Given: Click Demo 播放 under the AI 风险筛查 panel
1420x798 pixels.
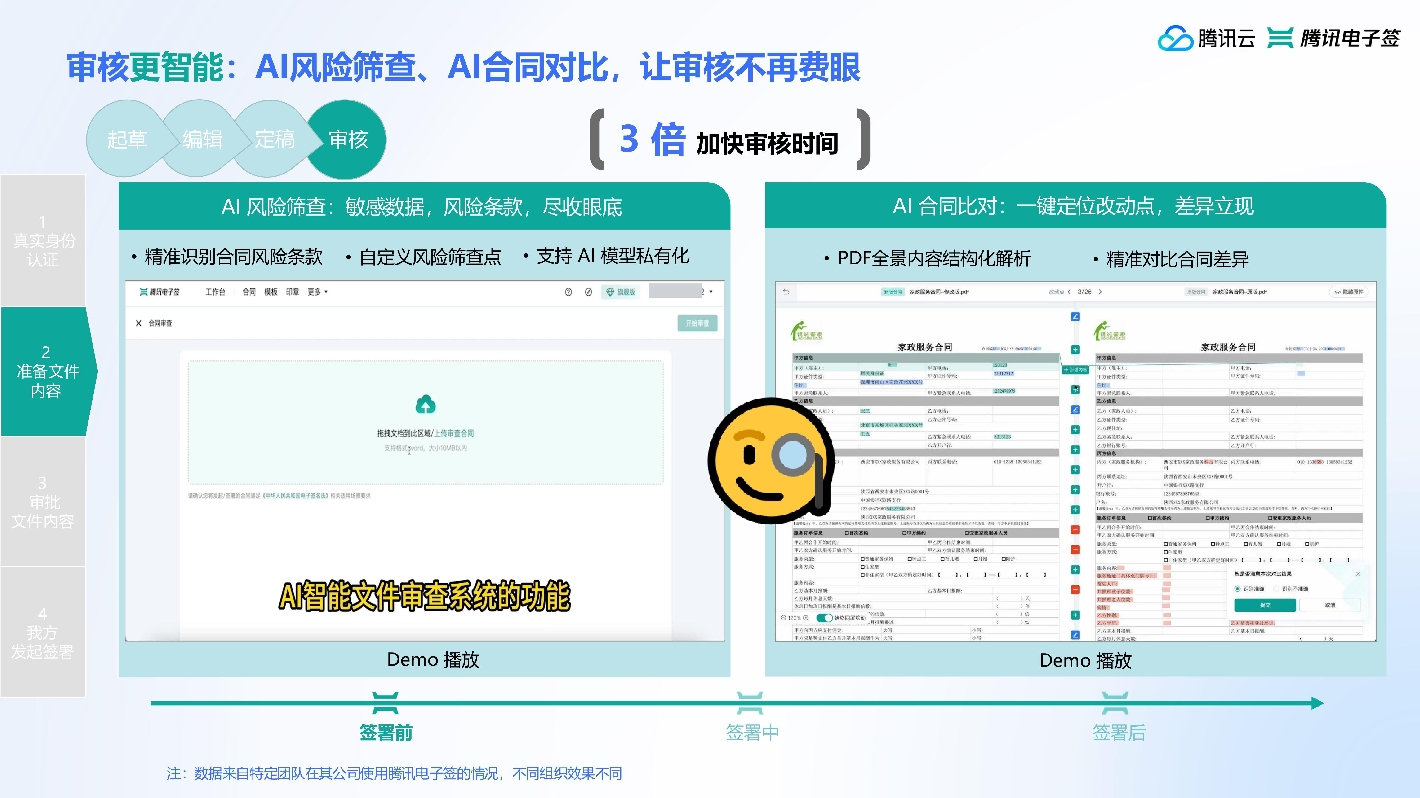Looking at the screenshot, I should point(433,660).
